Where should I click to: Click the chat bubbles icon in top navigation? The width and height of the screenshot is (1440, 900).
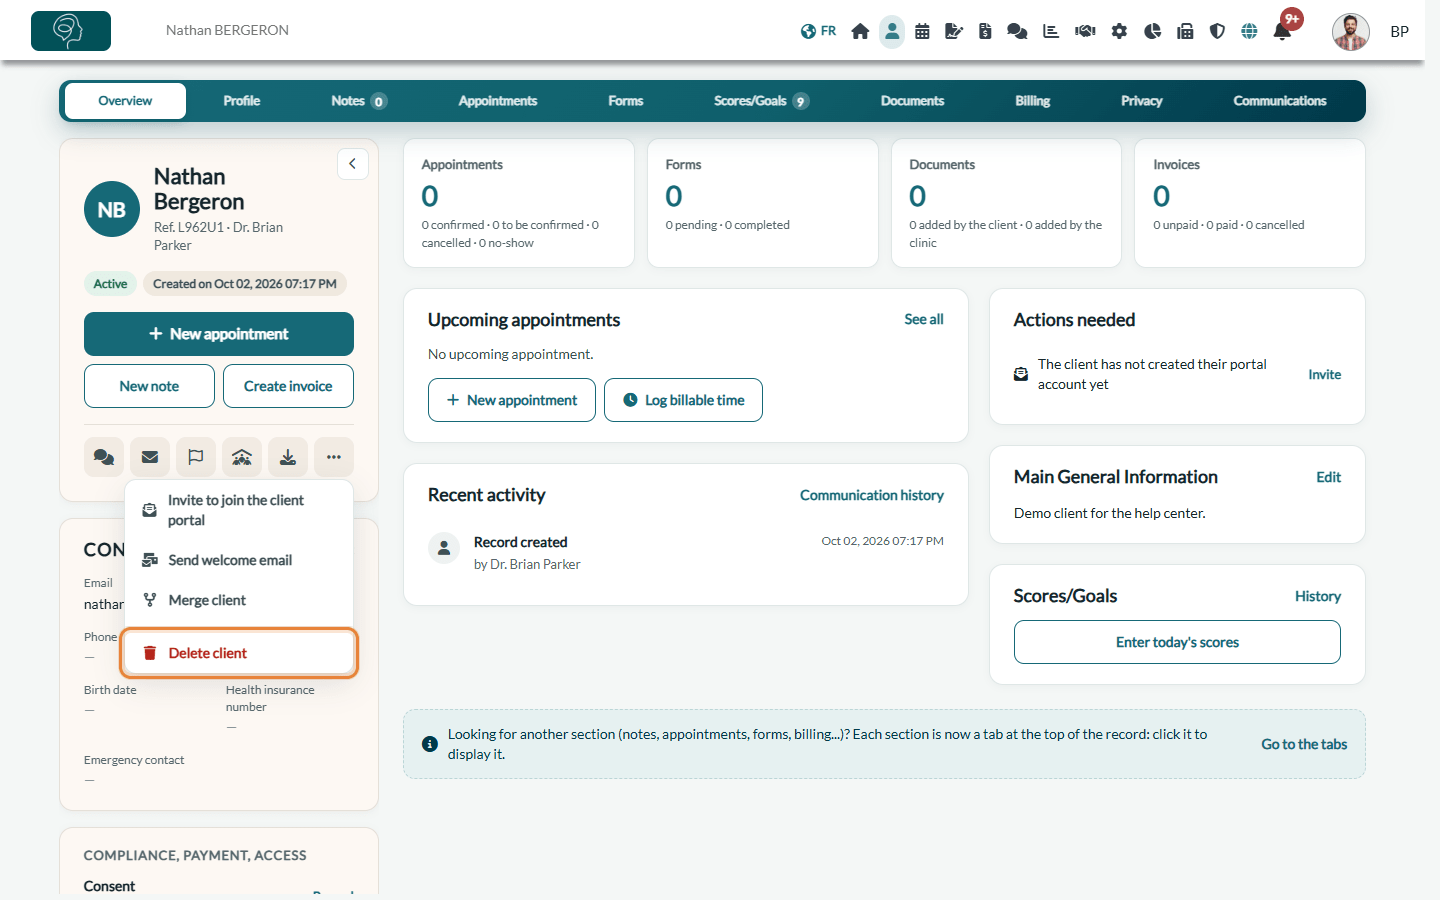1017,31
